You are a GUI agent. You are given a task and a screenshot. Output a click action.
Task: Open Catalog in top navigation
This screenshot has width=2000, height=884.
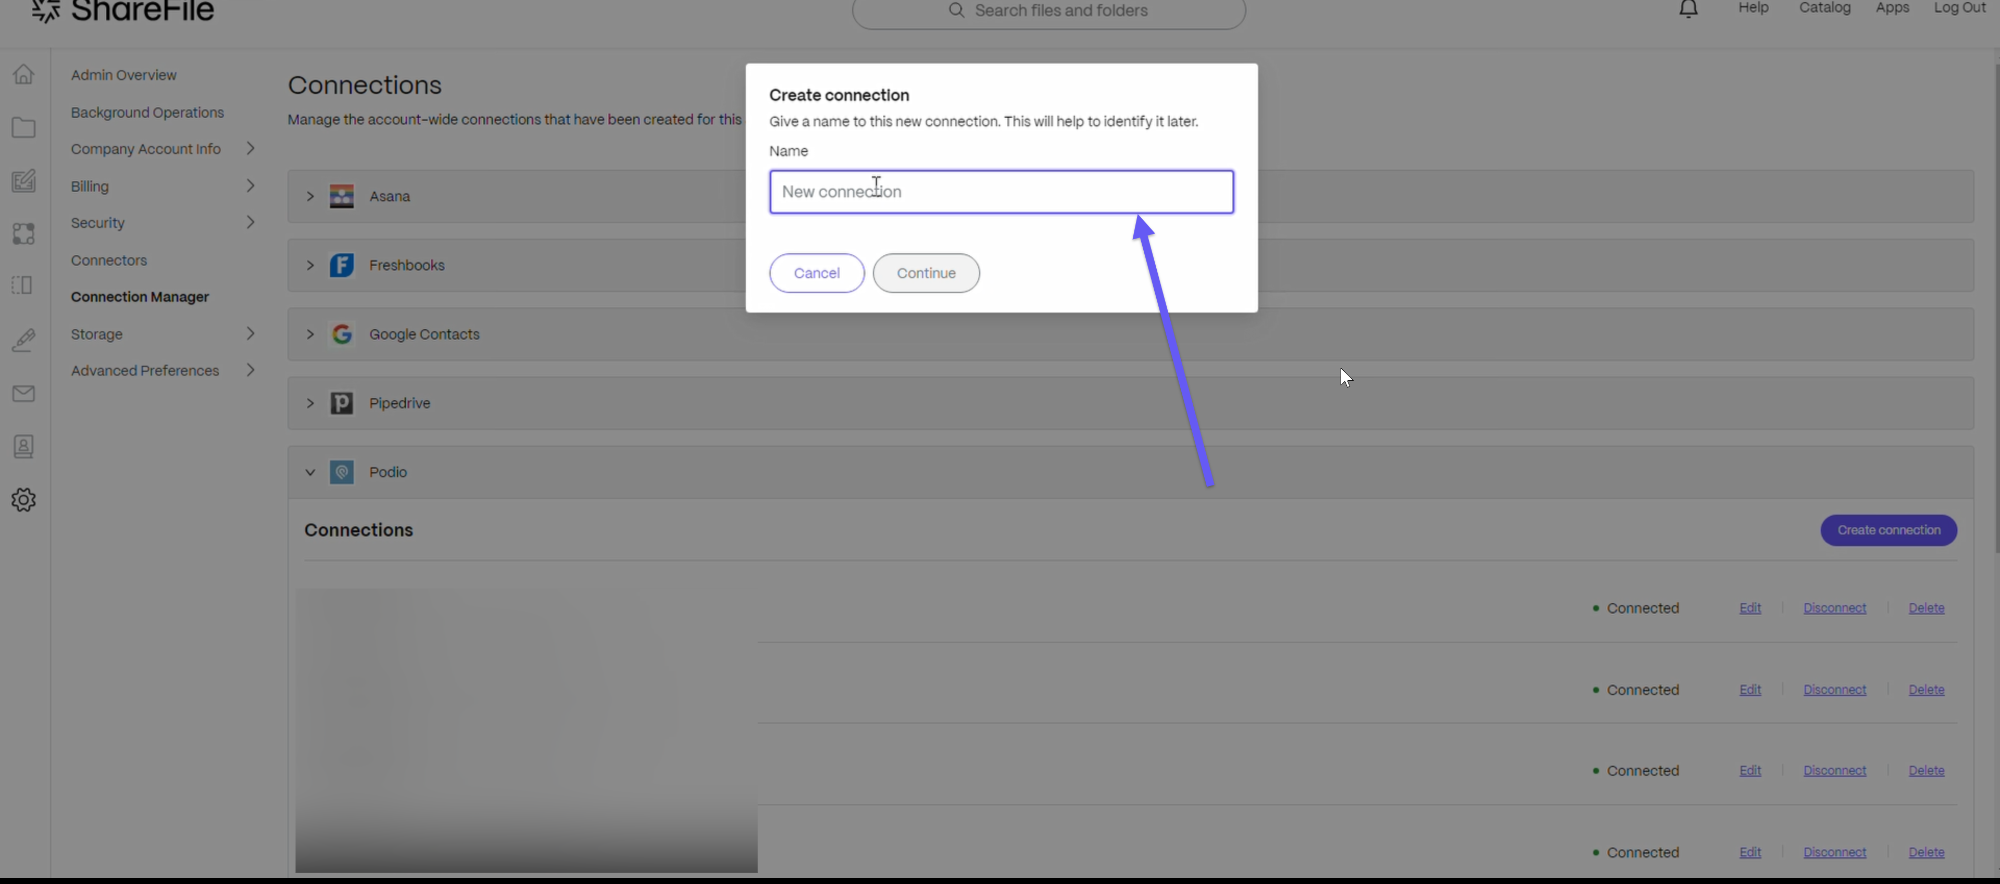coord(1825,8)
